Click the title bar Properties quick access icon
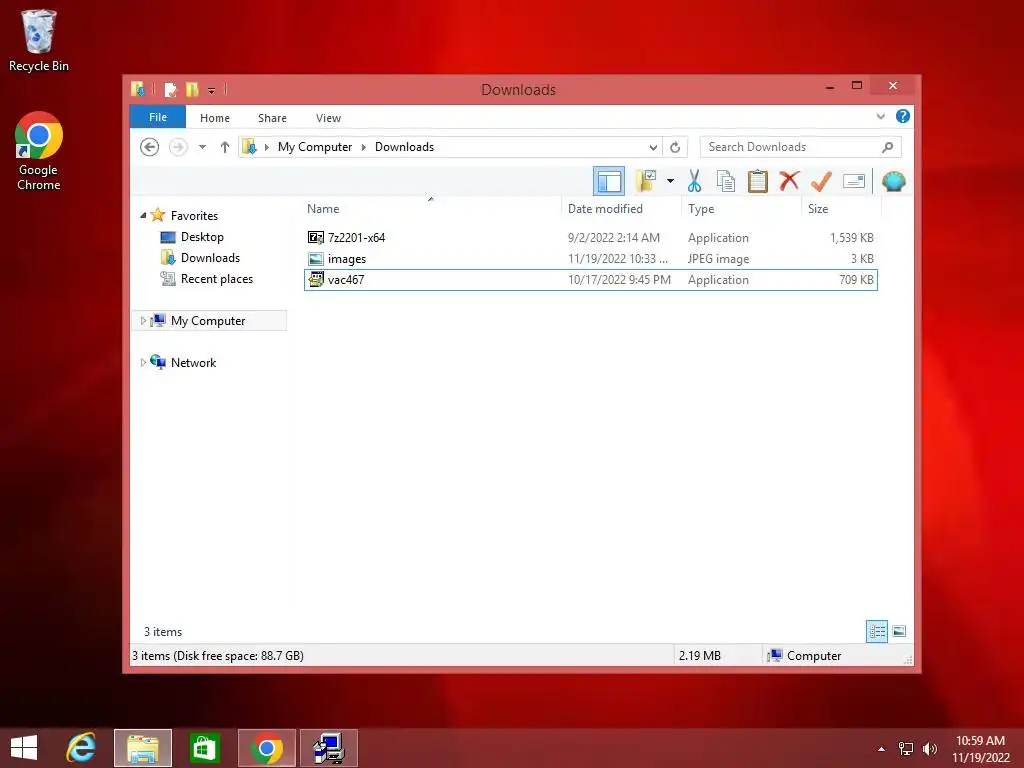Screen dimensions: 1024x768 coord(170,89)
